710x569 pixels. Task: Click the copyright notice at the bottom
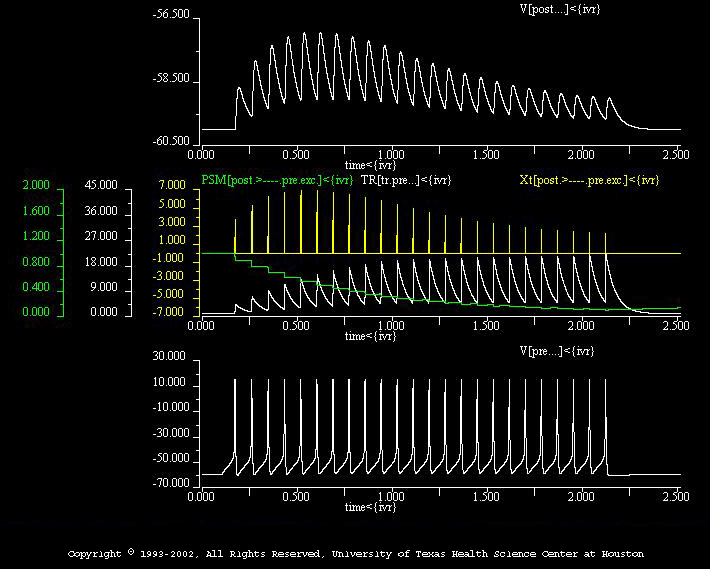click(355, 553)
